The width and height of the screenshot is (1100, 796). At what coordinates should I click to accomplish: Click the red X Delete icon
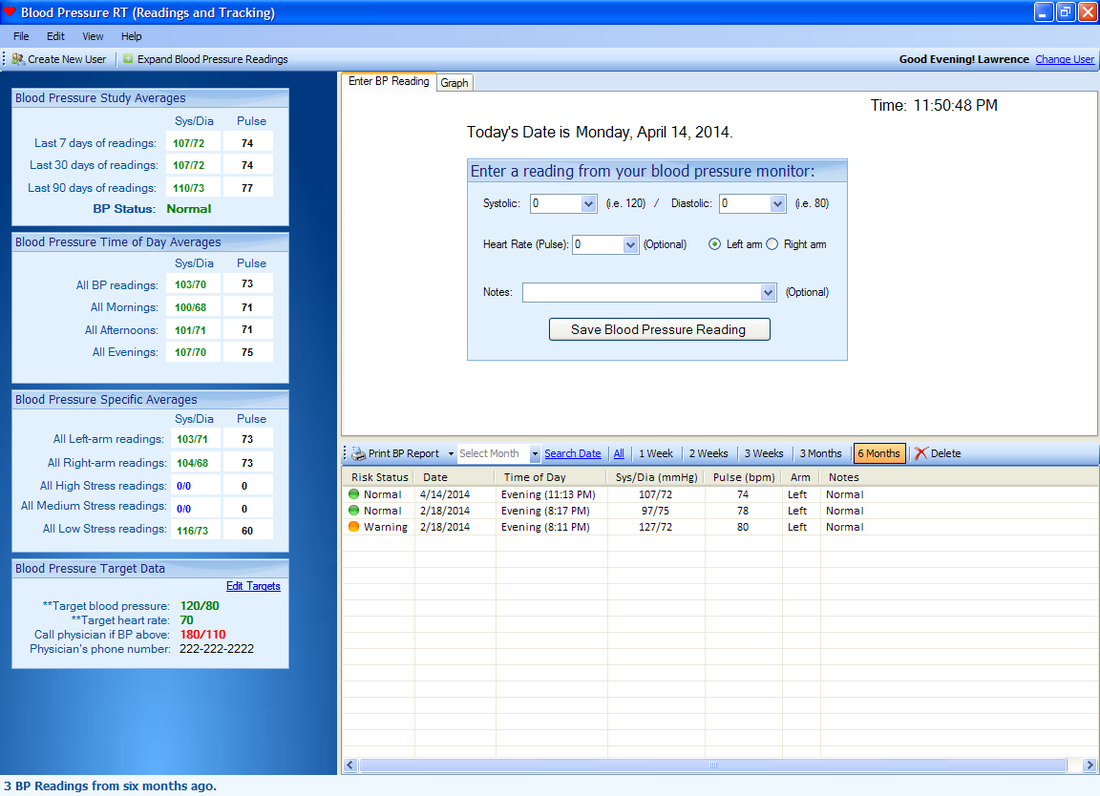pyautogui.click(x=921, y=454)
